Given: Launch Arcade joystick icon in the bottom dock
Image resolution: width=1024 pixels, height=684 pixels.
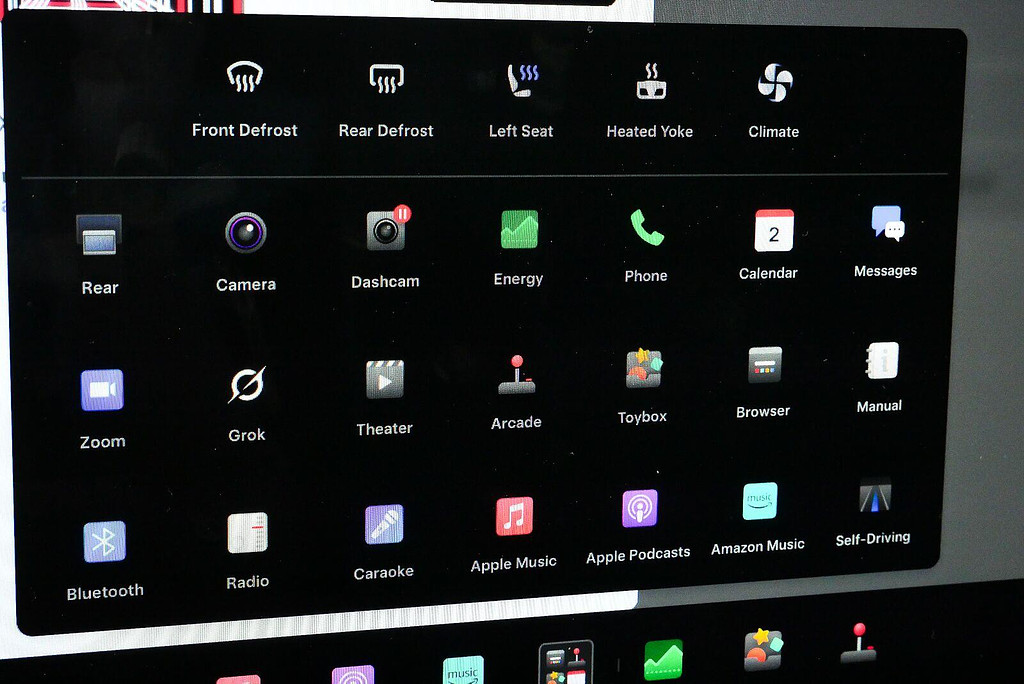Looking at the screenshot, I should click(859, 643).
